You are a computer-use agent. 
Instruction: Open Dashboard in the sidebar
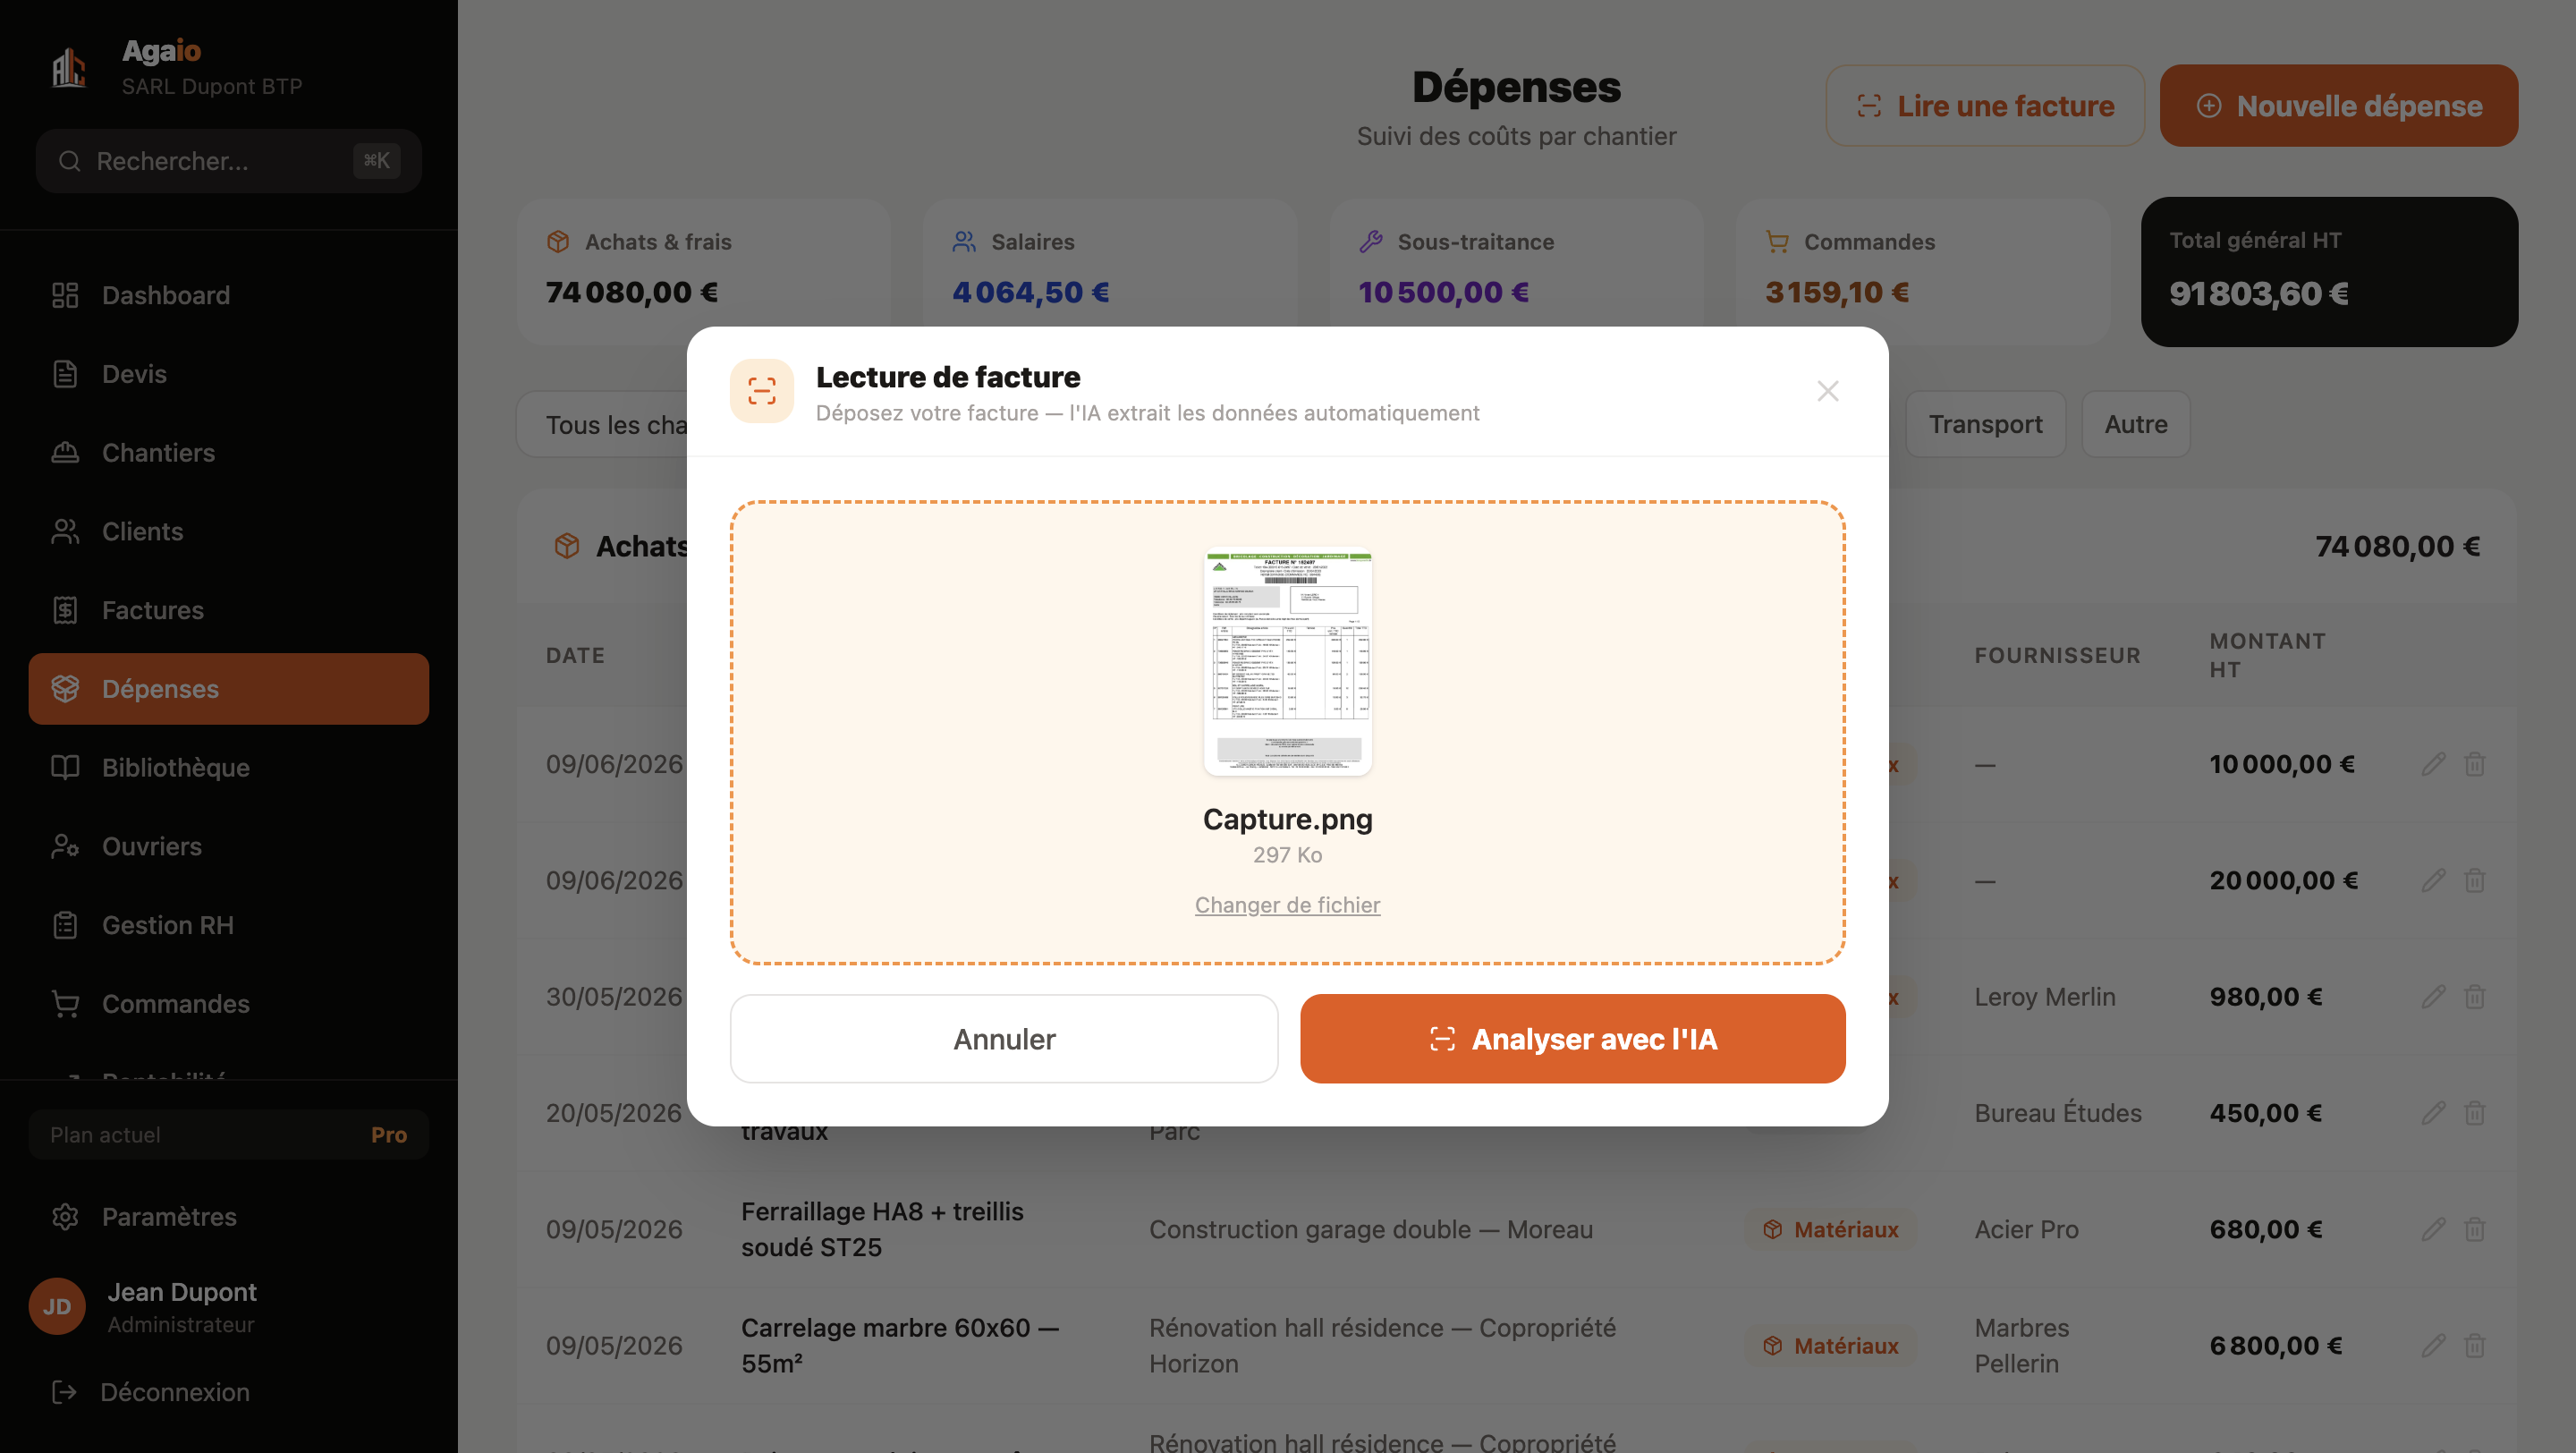pyautogui.click(x=228, y=295)
